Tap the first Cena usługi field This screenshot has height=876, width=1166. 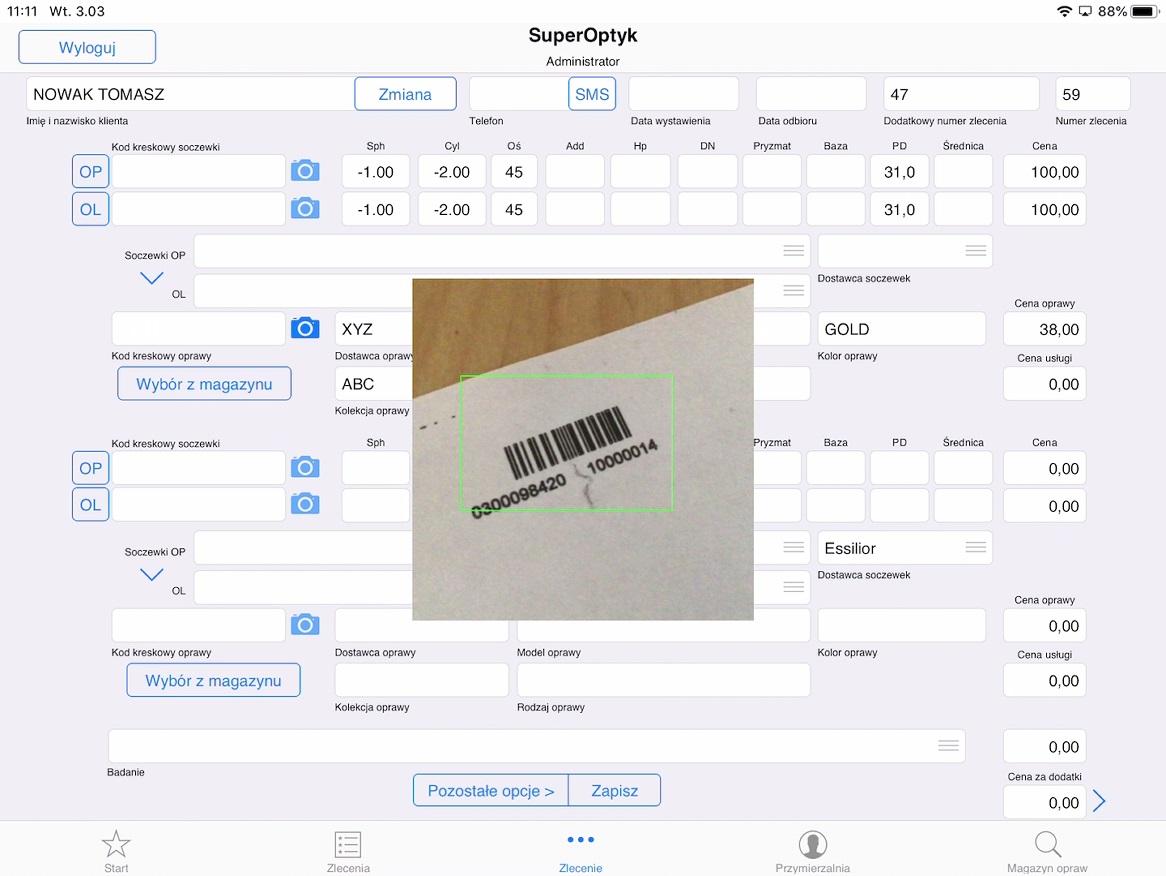[x=1044, y=384]
